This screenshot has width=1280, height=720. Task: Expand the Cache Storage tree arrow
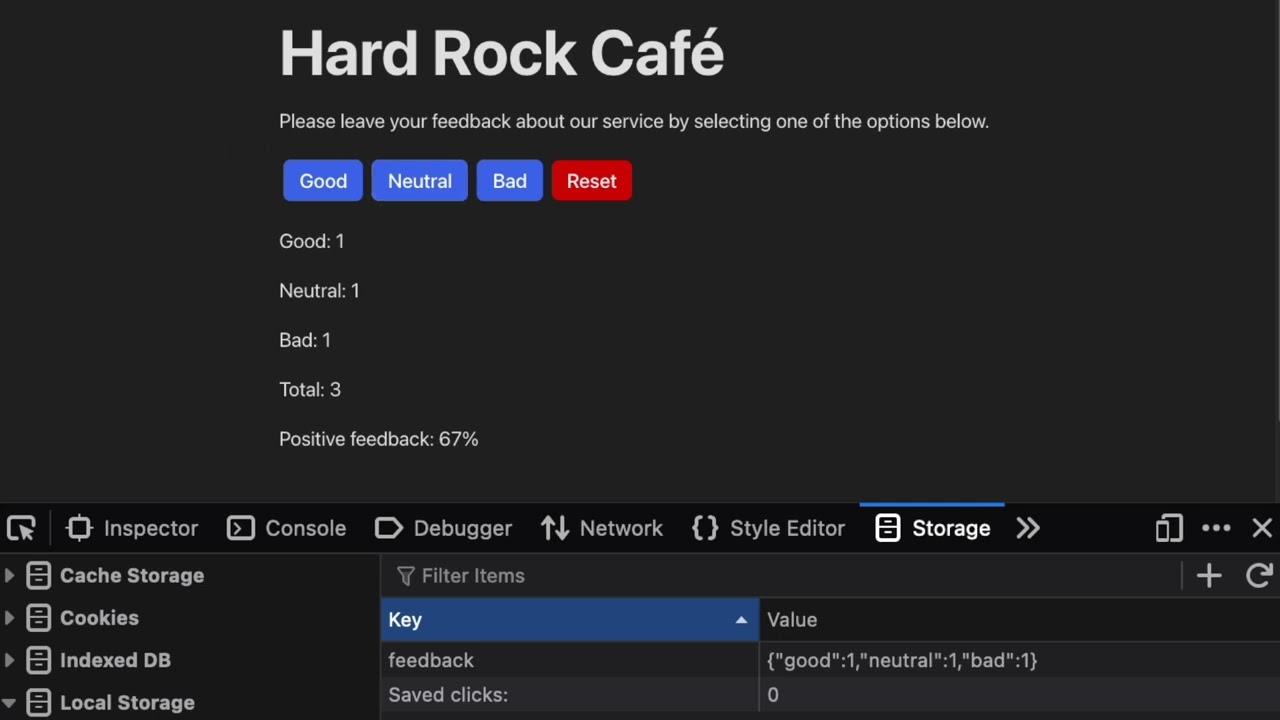click(x=9, y=575)
